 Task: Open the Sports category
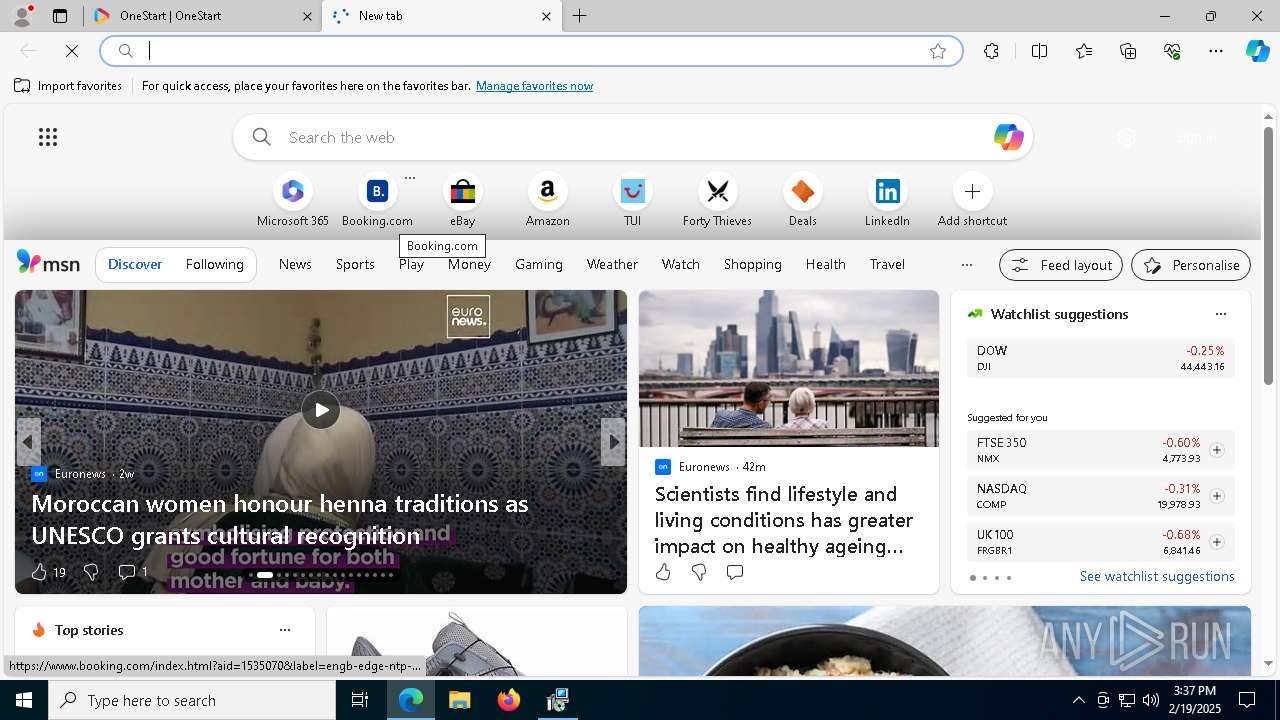point(355,264)
